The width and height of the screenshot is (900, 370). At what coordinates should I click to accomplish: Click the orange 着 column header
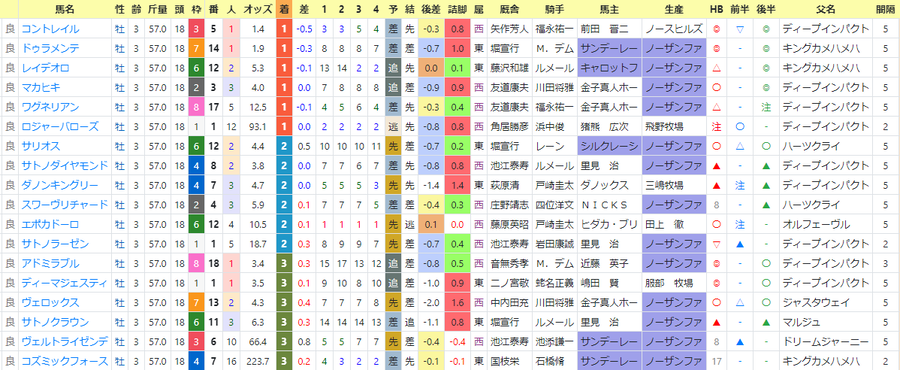click(x=284, y=9)
